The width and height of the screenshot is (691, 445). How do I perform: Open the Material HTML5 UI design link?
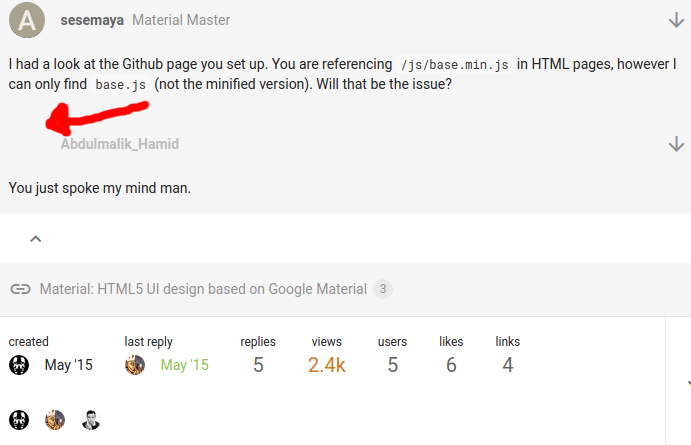click(203, 289)
